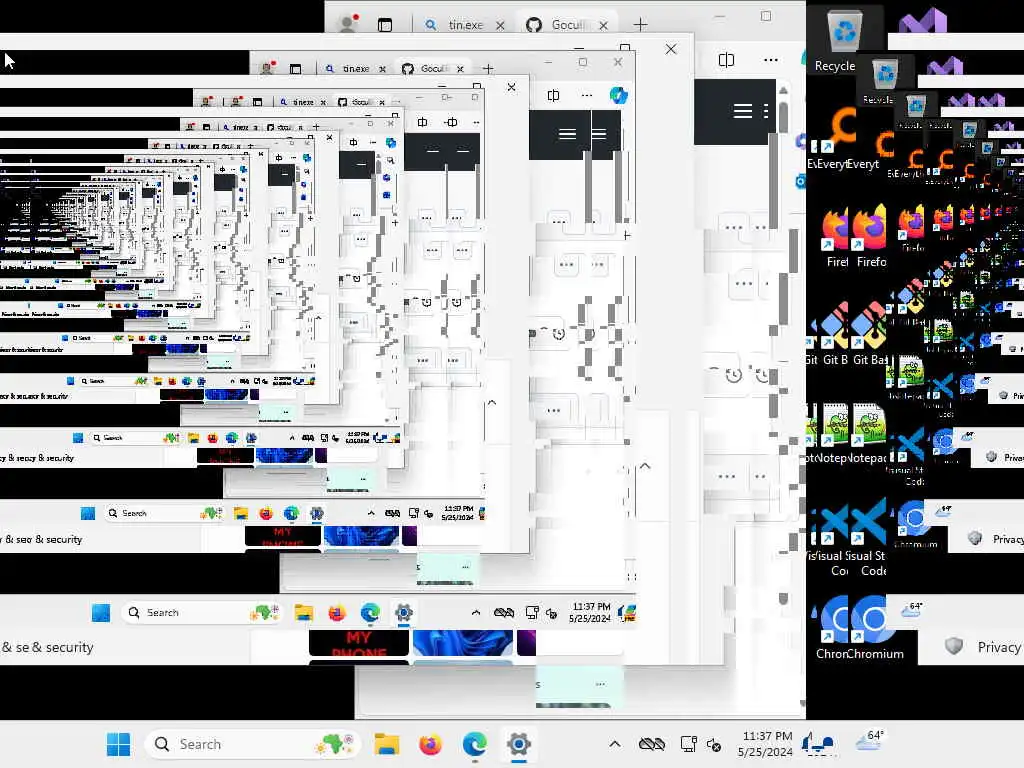Open Settings gear icon on bottom taskbar

coord(519,744)
